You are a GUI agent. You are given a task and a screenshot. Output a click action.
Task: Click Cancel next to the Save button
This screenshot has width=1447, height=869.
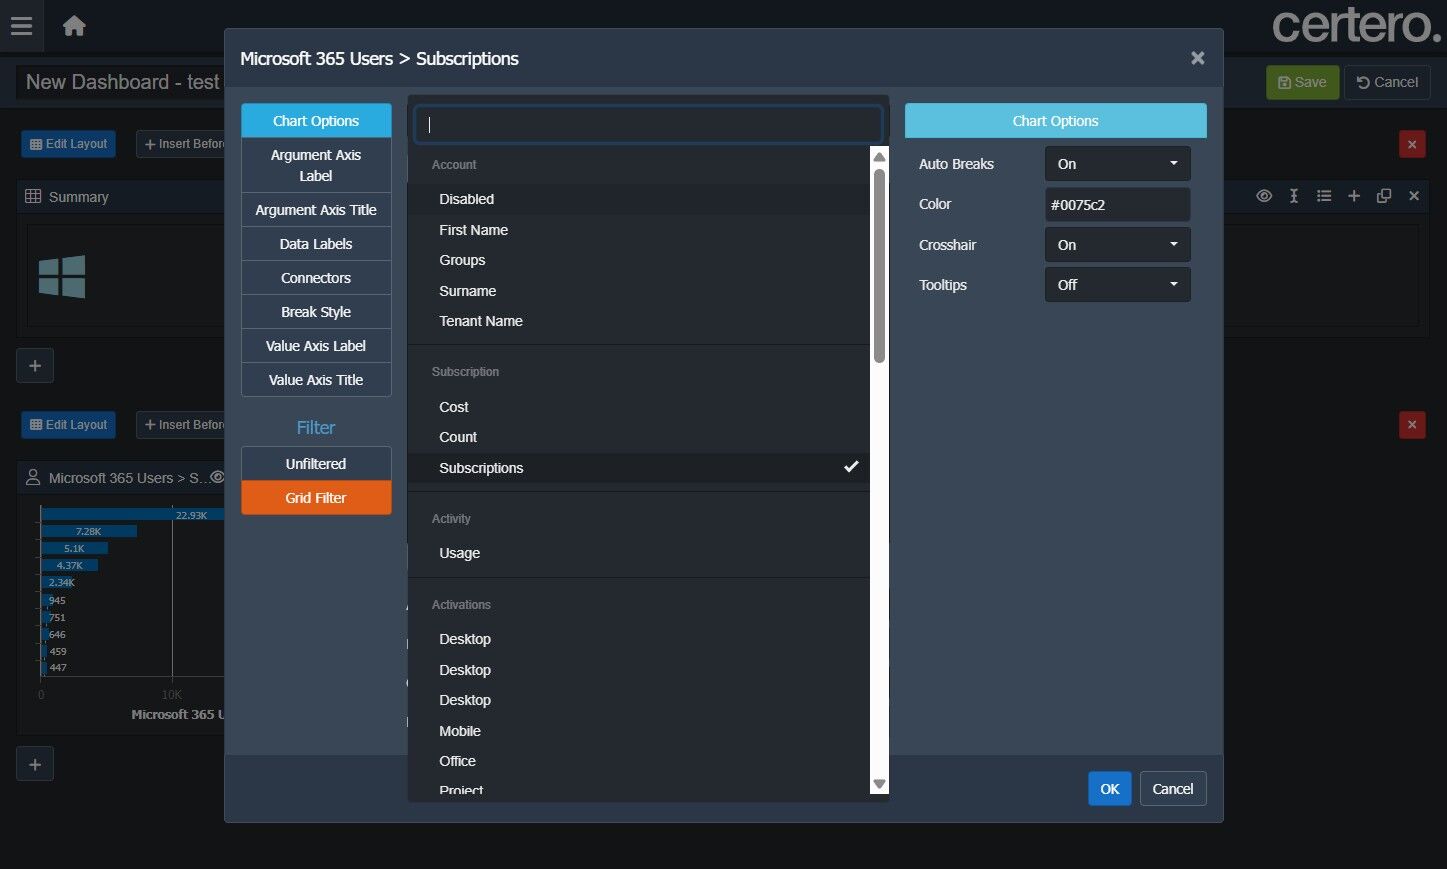(1387, 82)
